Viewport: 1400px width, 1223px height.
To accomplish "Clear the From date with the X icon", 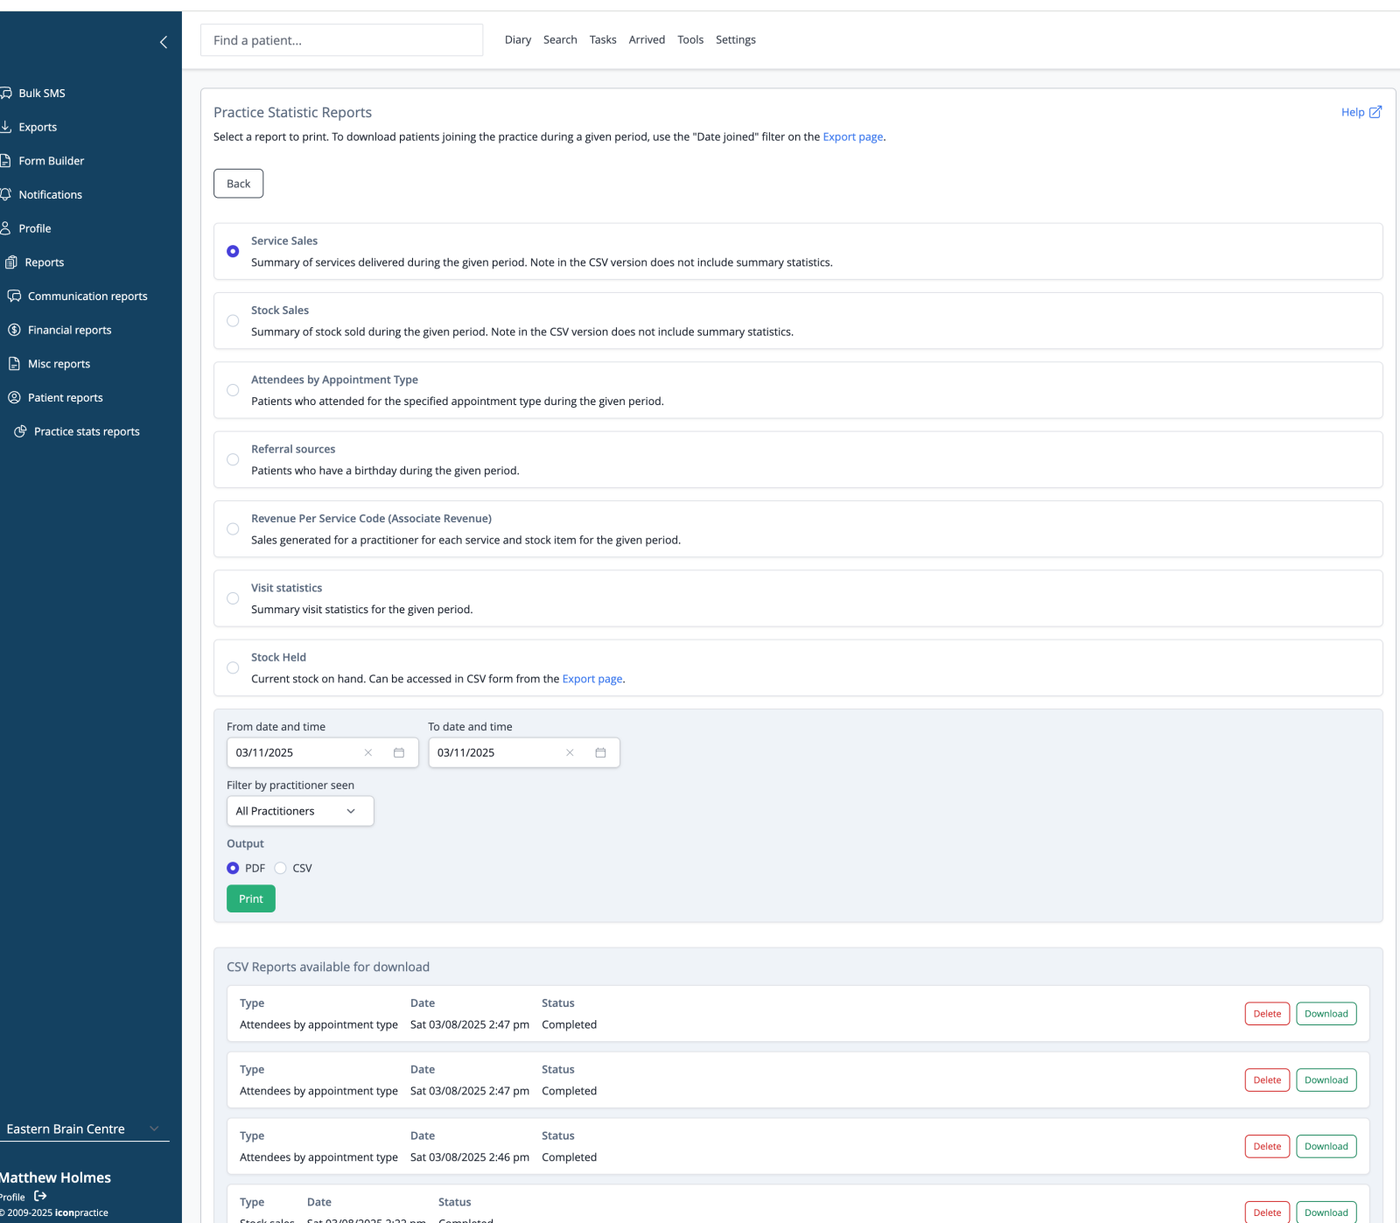I will pyautogui.click(x=368, y=753).
